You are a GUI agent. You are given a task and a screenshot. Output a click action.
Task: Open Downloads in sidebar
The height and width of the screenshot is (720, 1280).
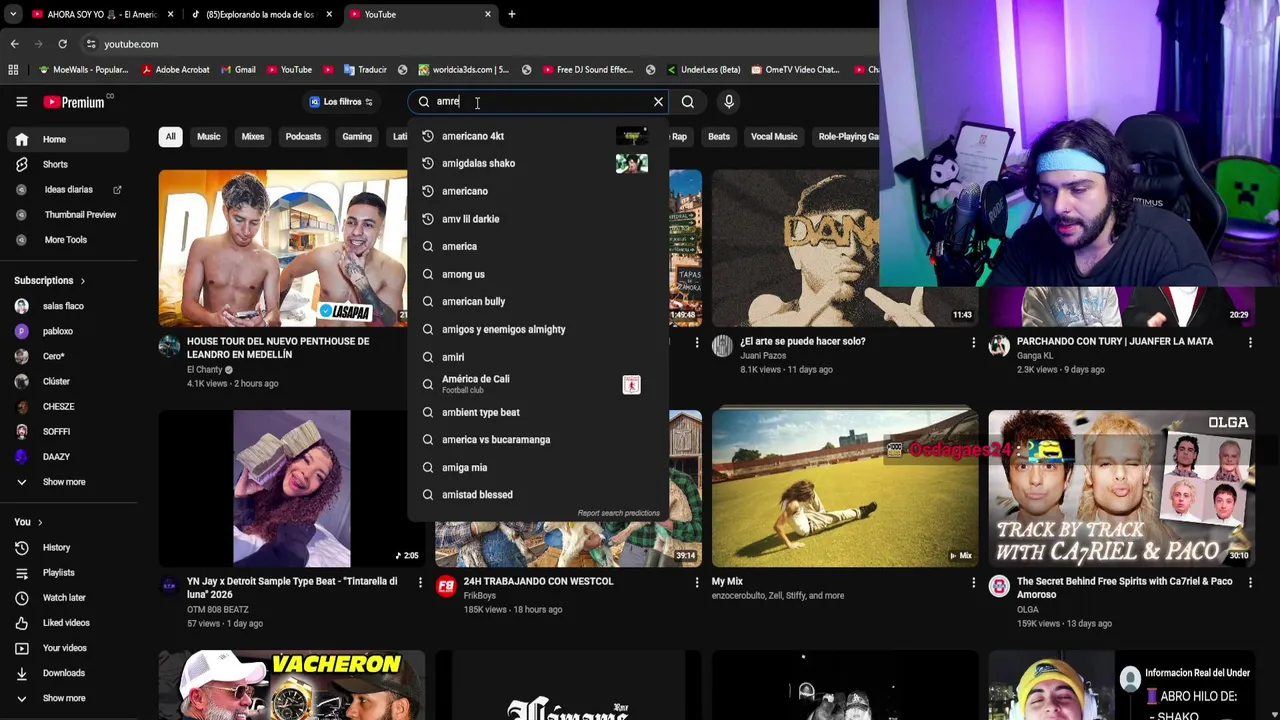68,672
